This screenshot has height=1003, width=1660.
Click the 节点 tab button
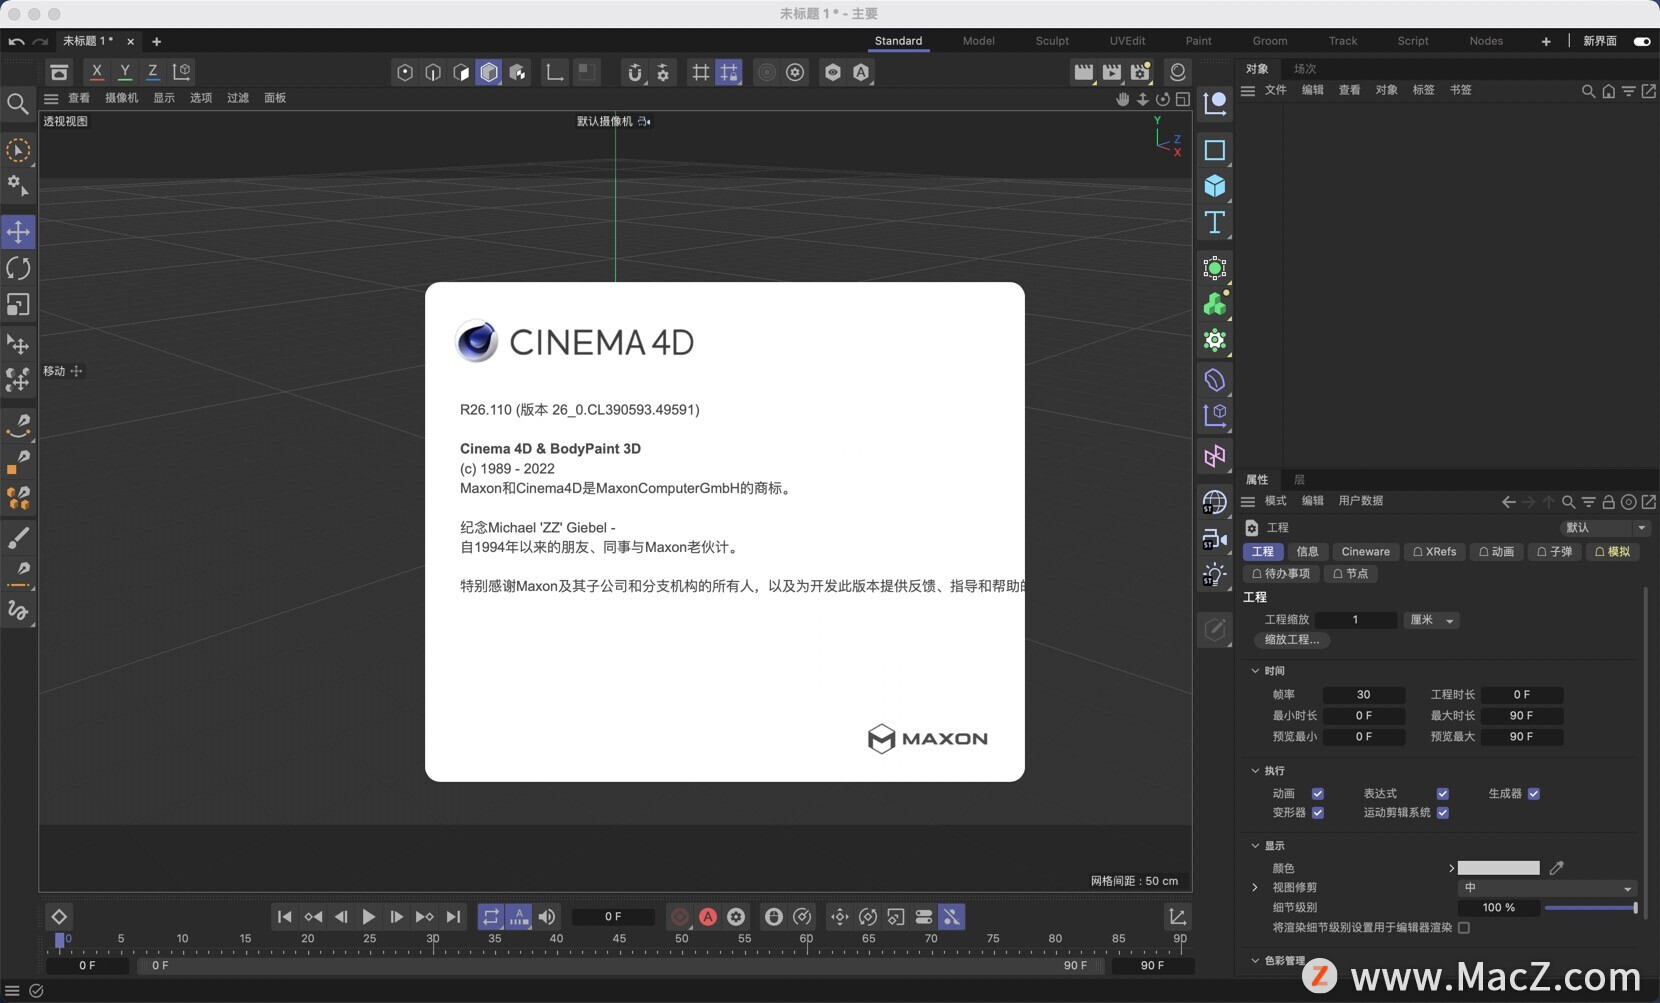(1350, 574)
